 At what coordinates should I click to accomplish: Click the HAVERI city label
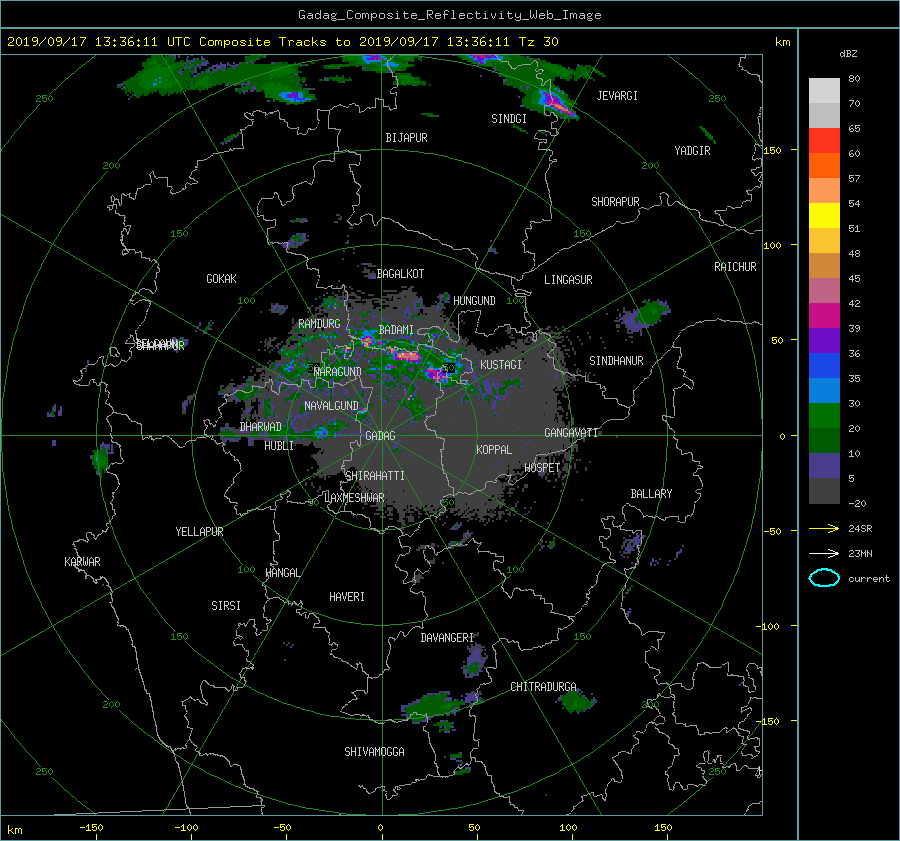tap(347, 597)
